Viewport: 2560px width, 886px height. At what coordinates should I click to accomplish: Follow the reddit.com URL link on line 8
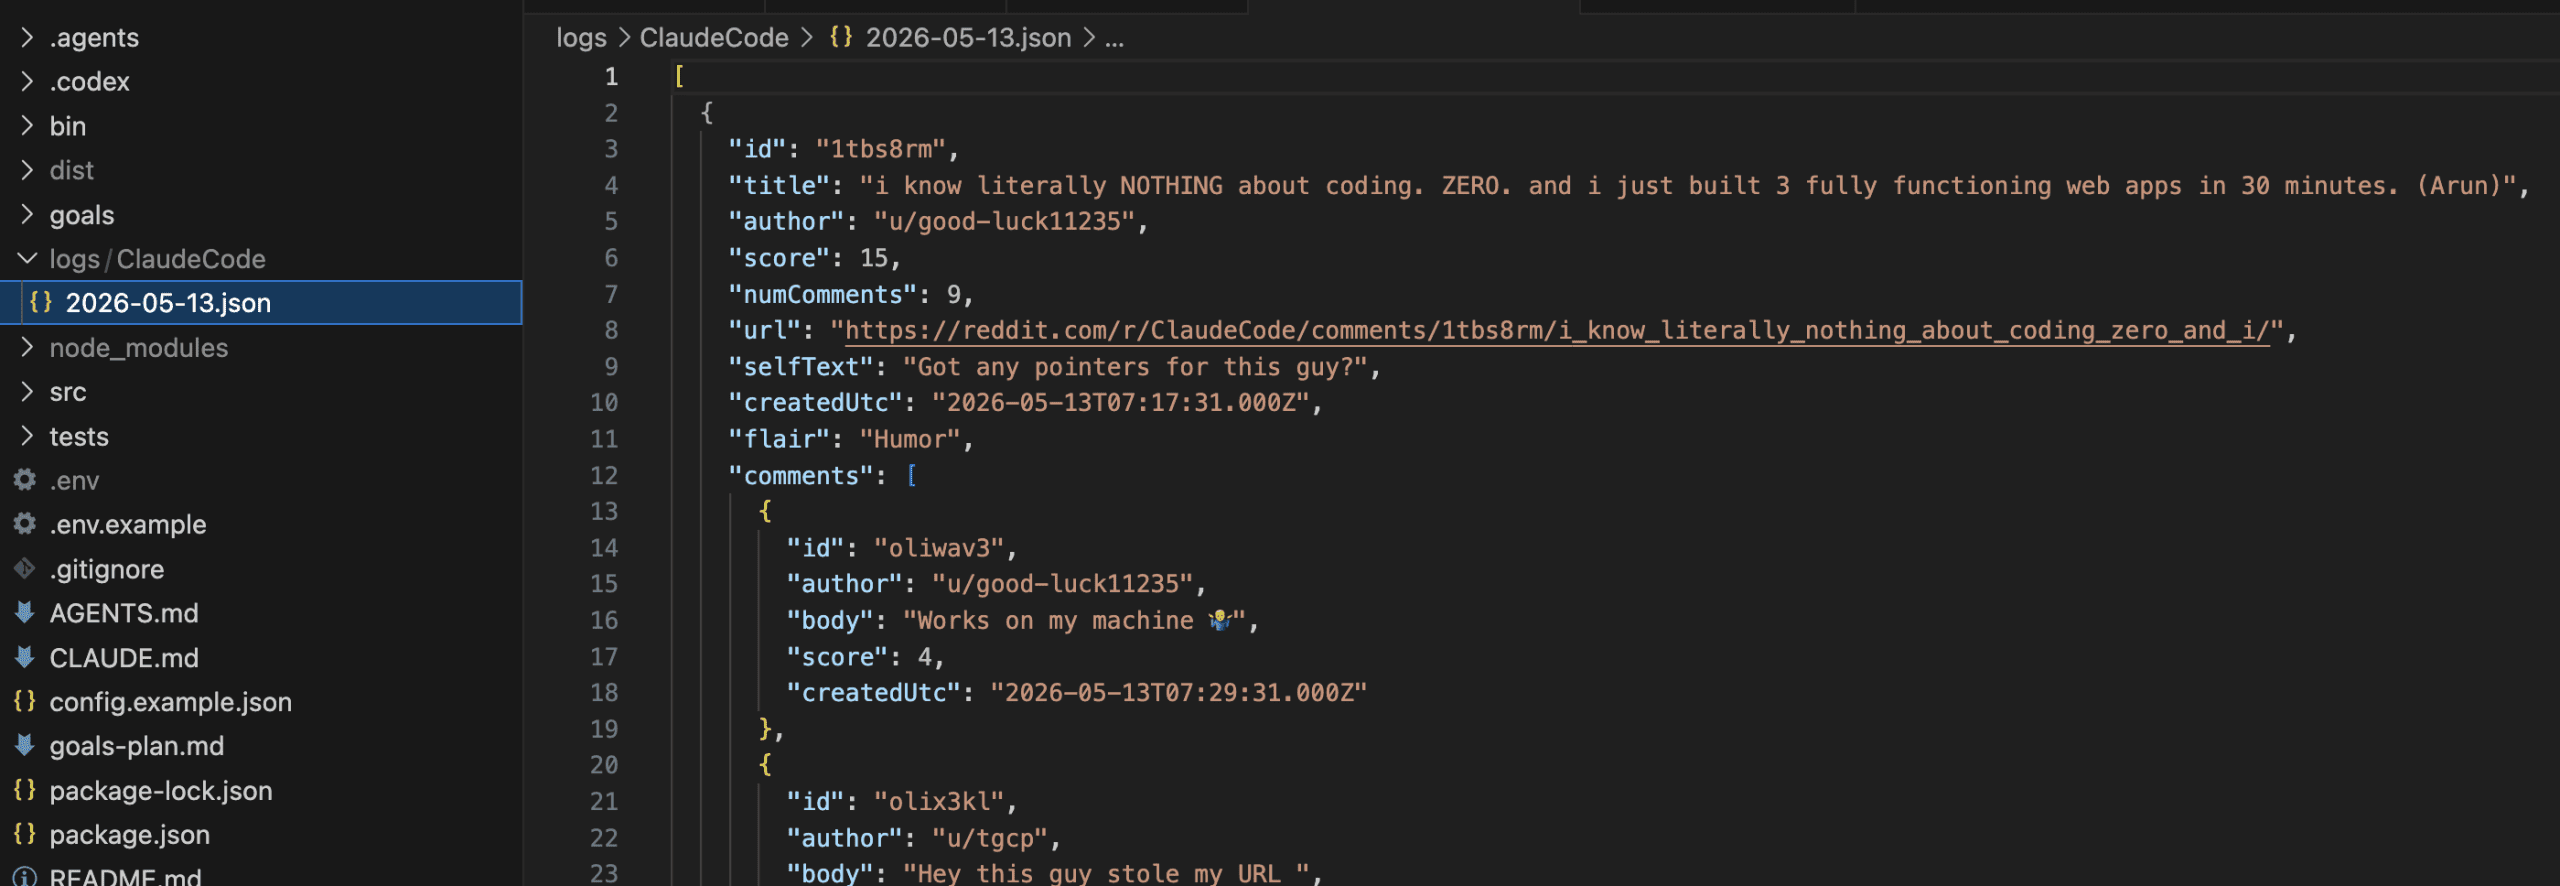point(1557,331)
